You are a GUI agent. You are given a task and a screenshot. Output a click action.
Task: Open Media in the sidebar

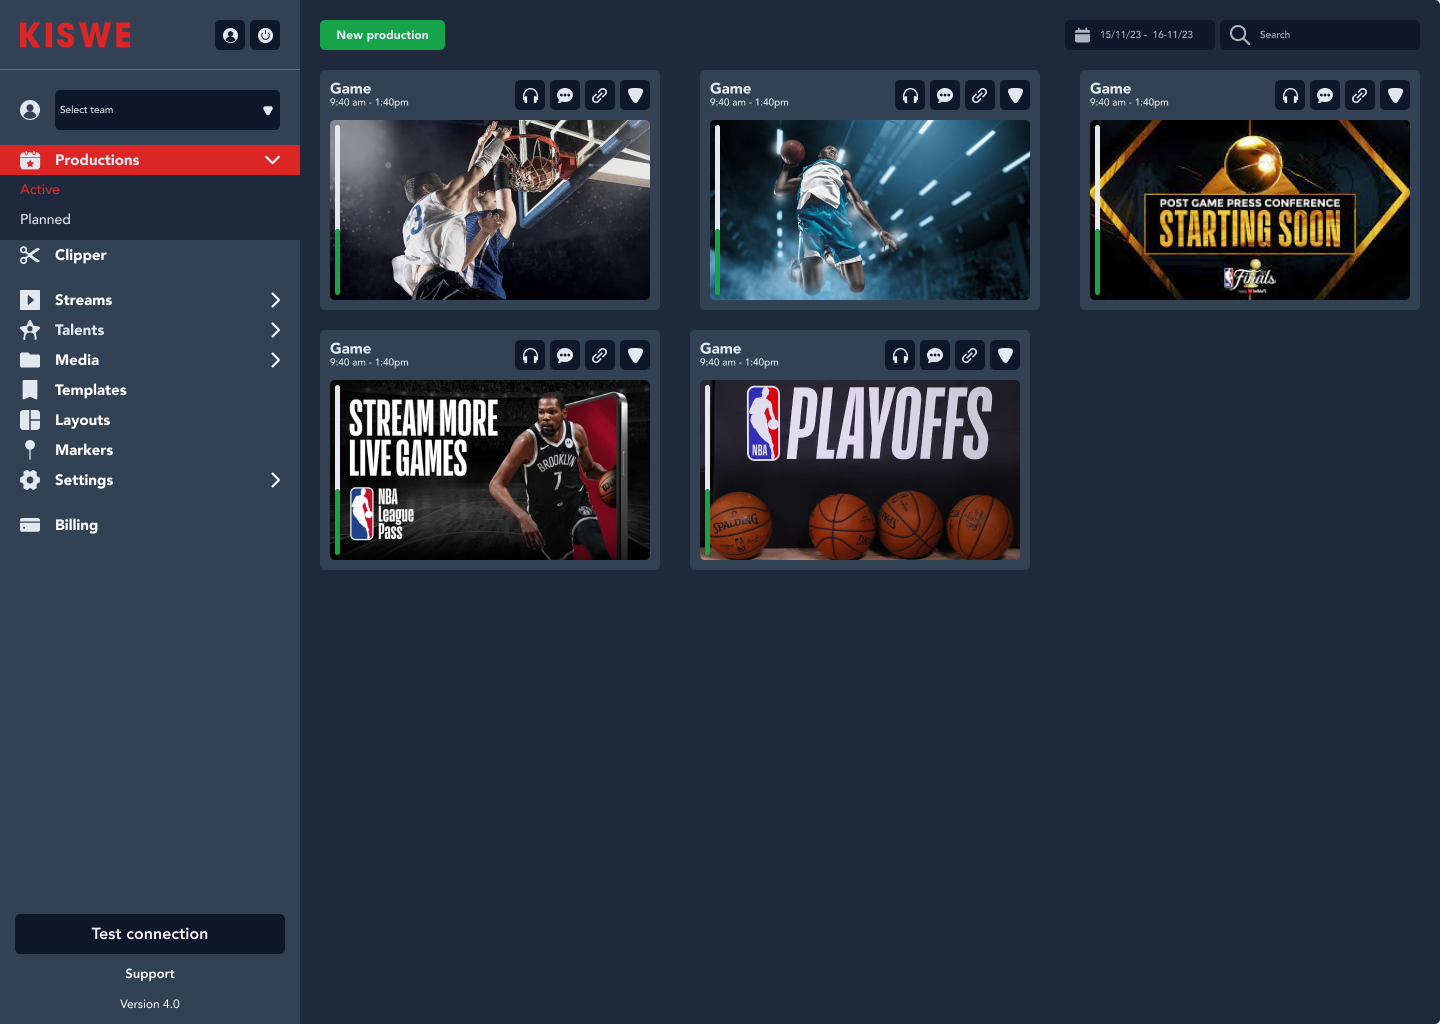pos(77,360)
